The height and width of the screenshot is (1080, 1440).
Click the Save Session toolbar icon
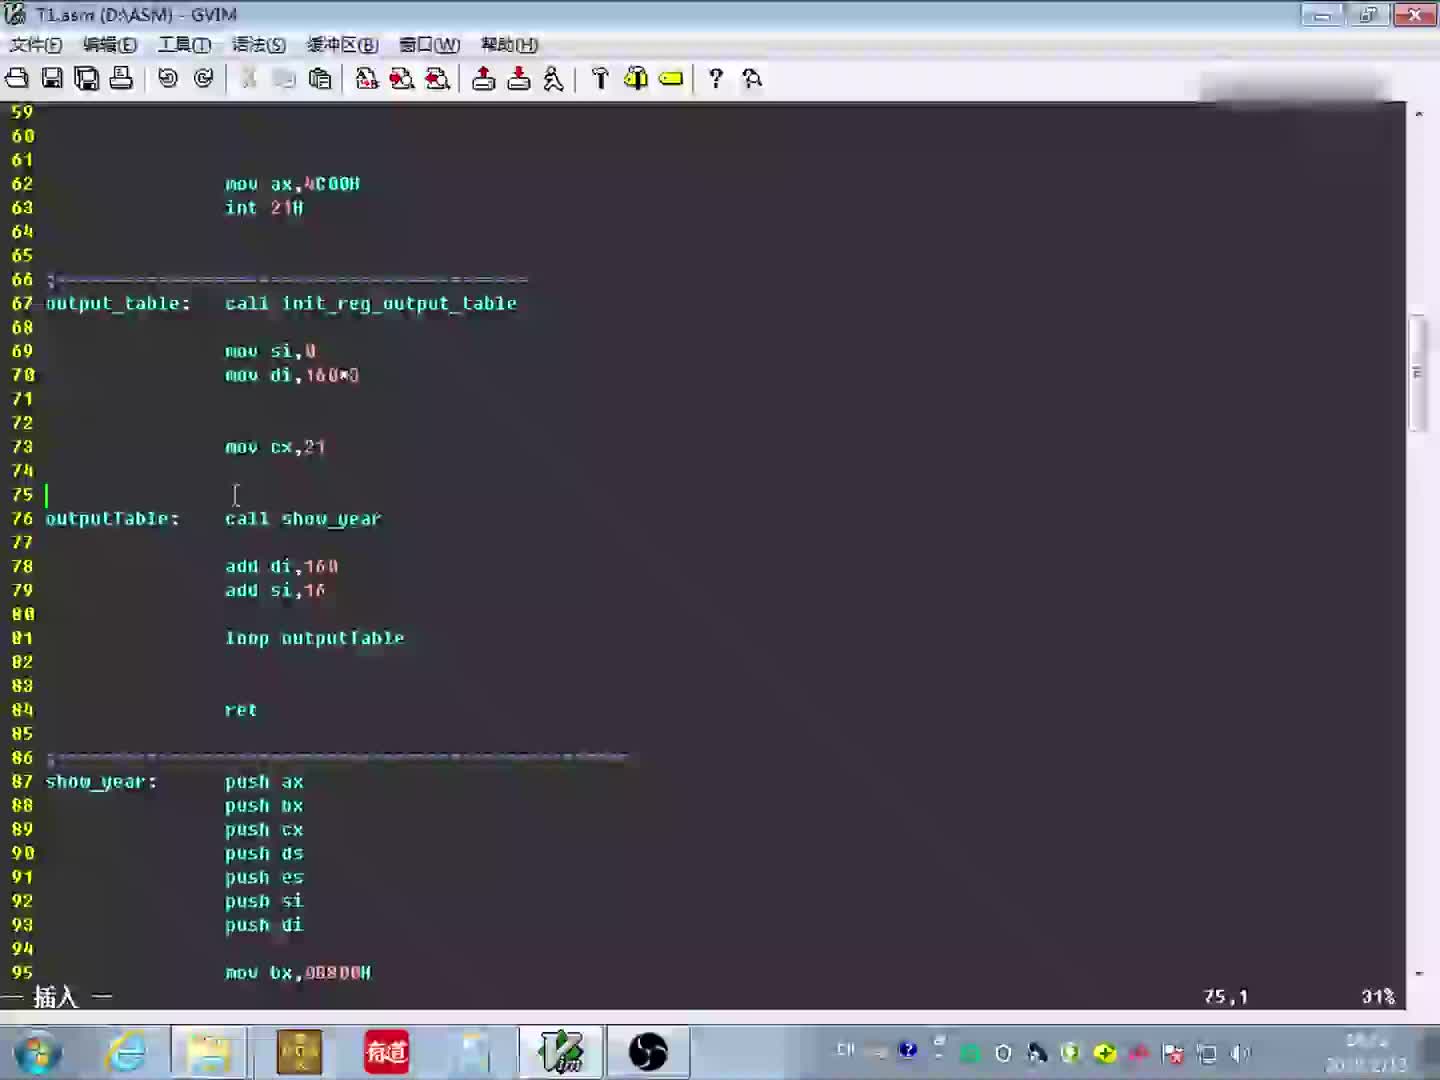(x=519, y=78)
